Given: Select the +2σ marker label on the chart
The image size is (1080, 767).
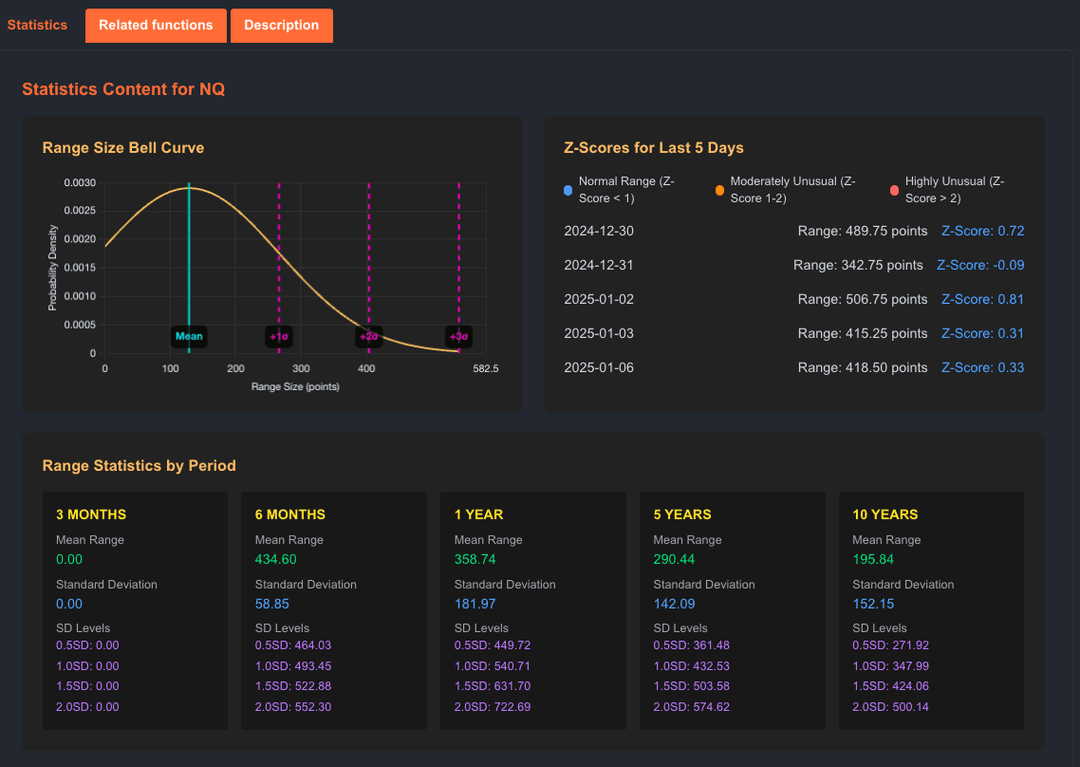Looking at the screenshot, I should click(x=369, y=337).
